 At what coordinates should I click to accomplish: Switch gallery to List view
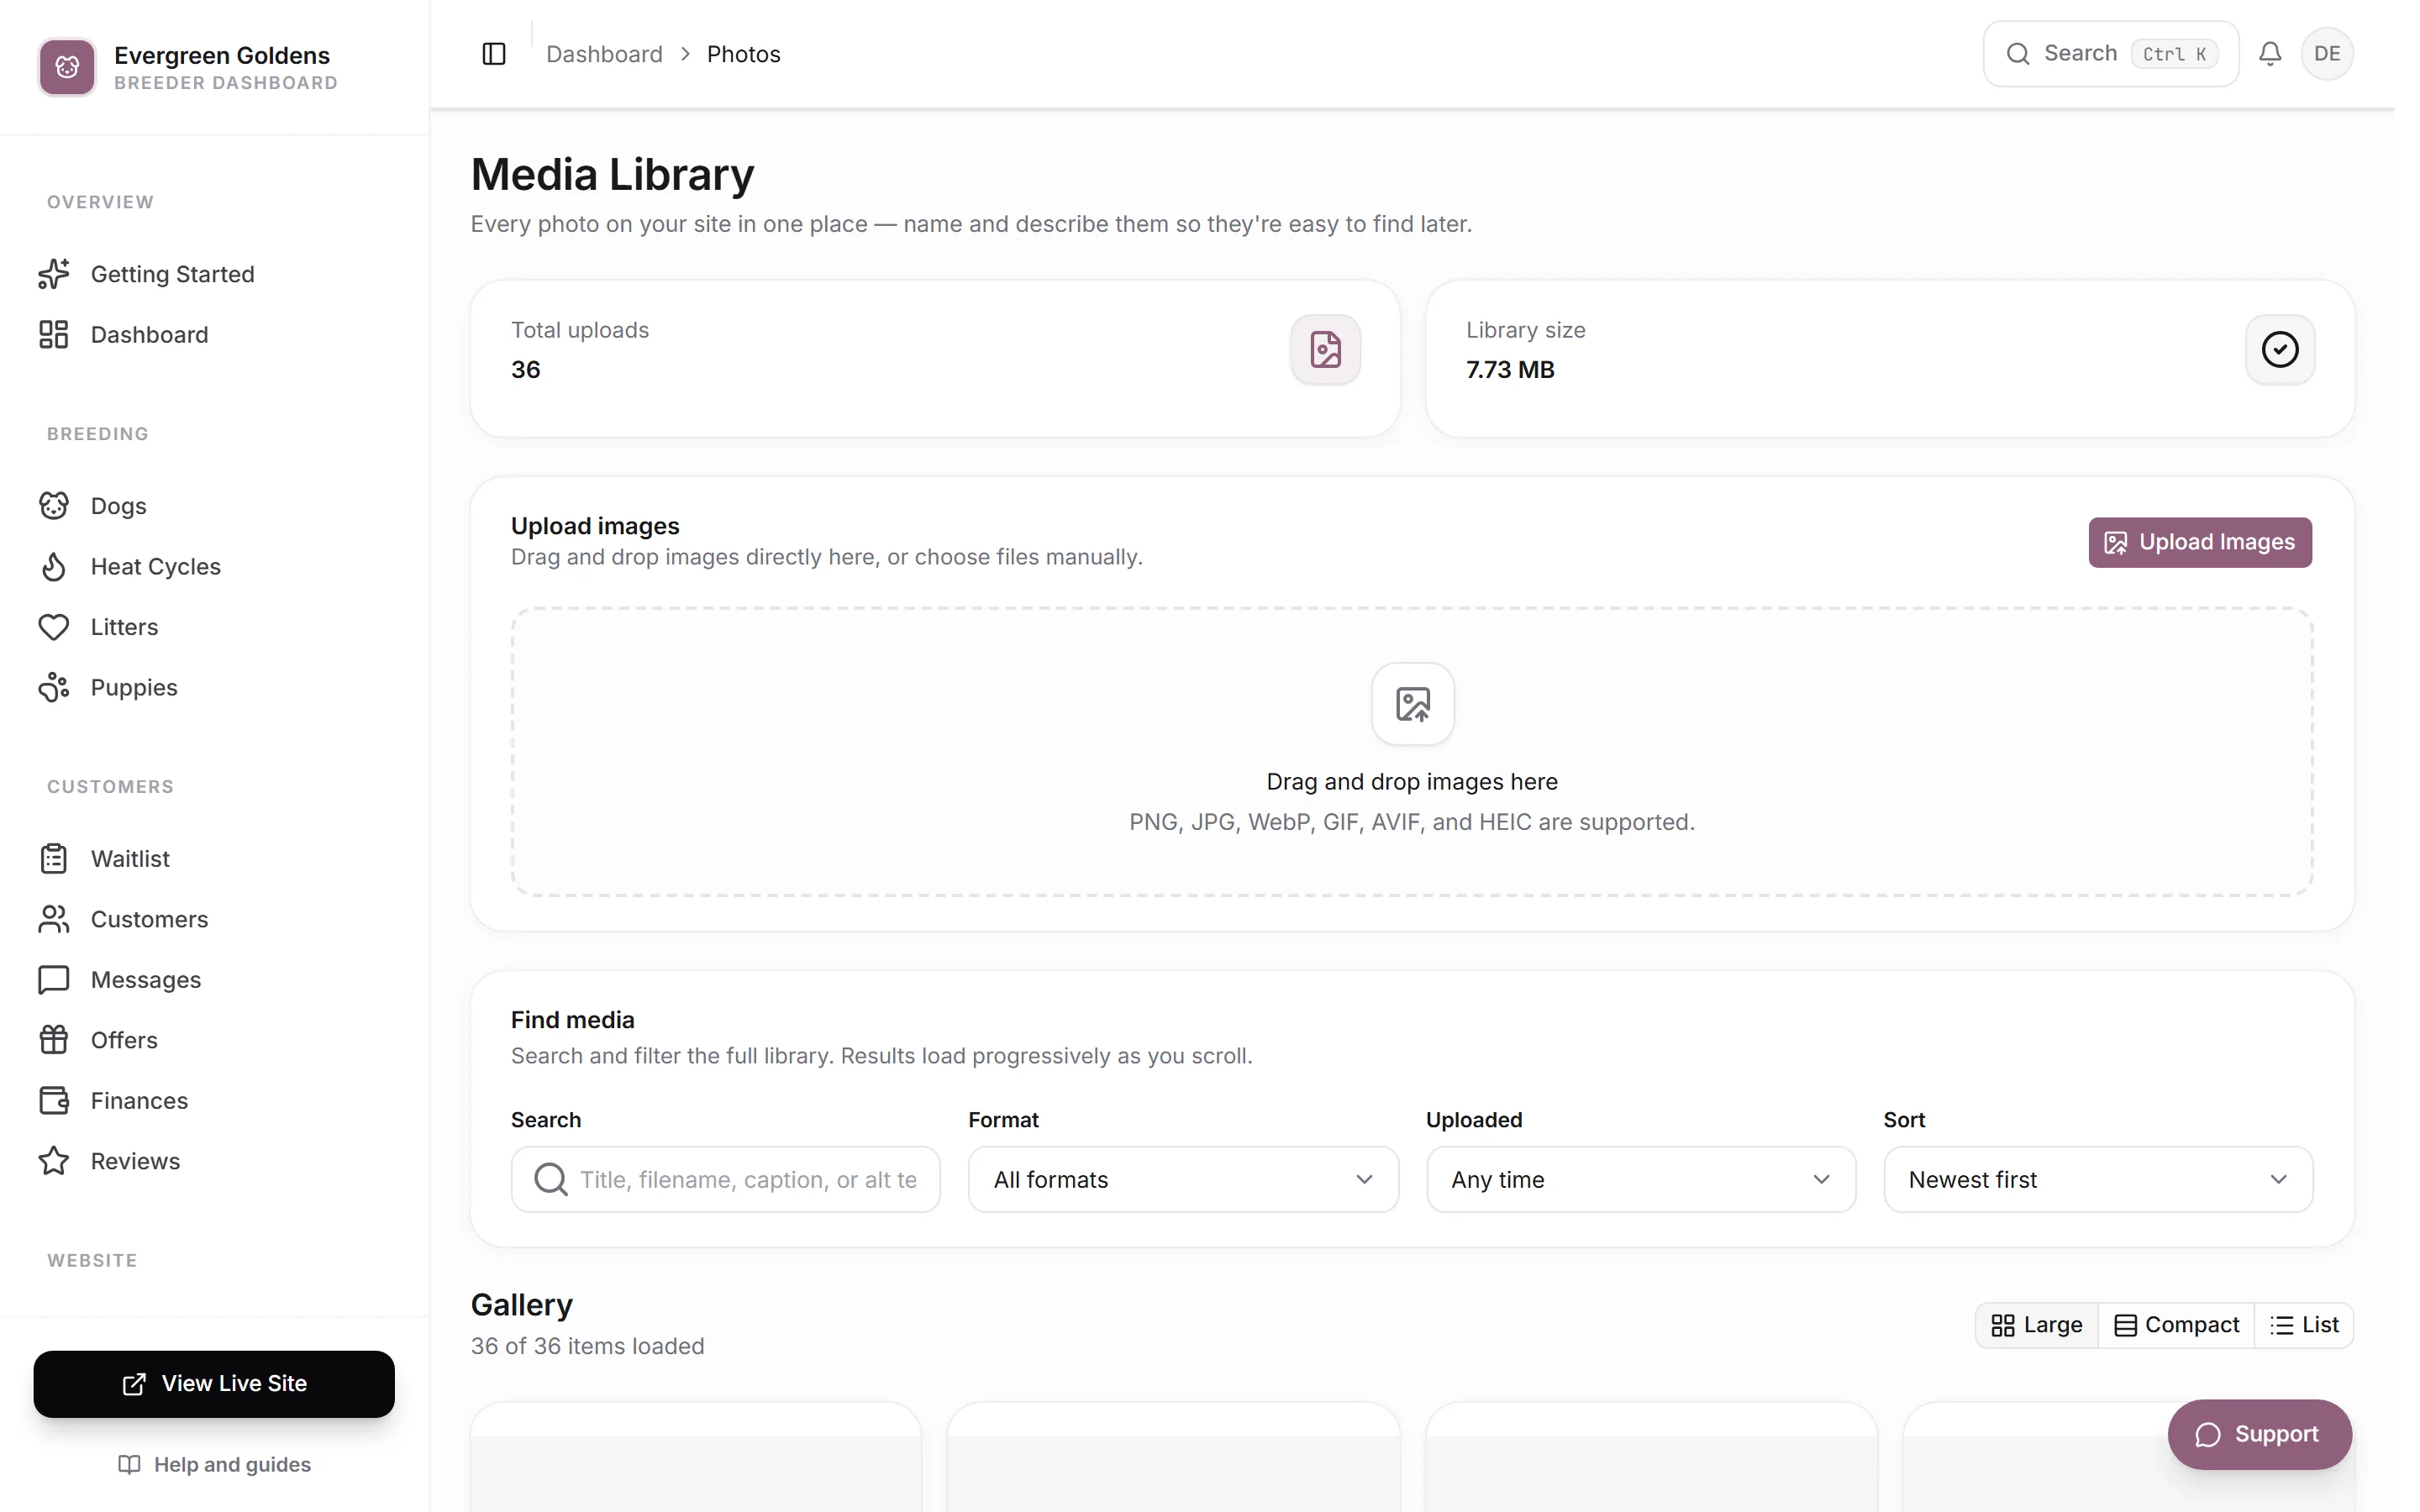(x=2304, y=1325)
